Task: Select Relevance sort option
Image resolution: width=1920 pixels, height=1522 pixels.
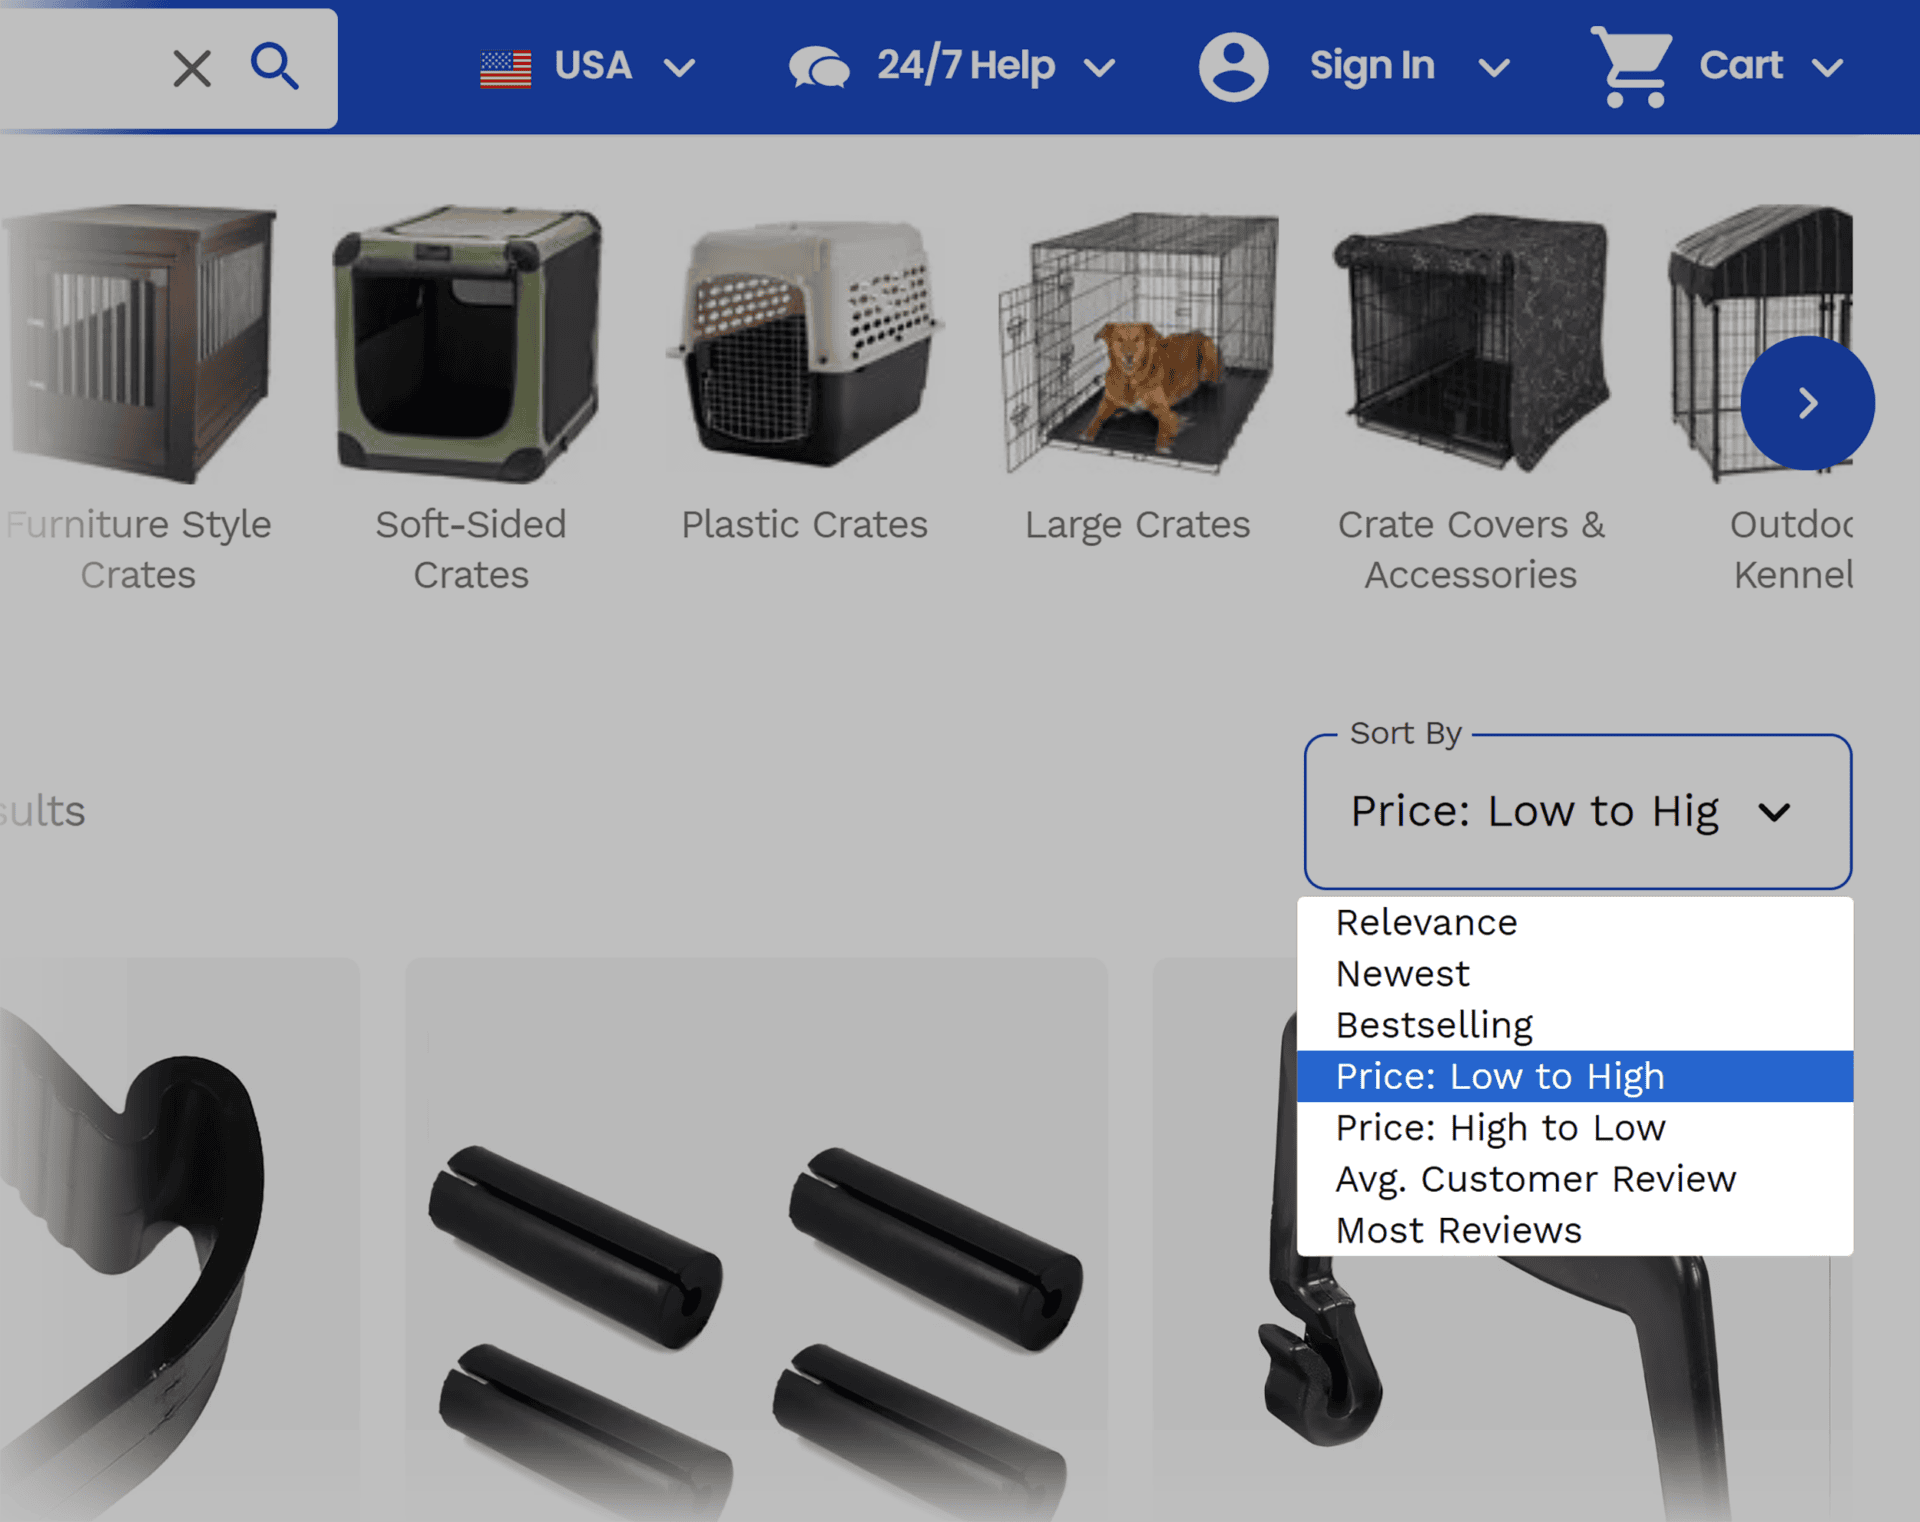Action: pyautogui.click(x=1426, y=922)
